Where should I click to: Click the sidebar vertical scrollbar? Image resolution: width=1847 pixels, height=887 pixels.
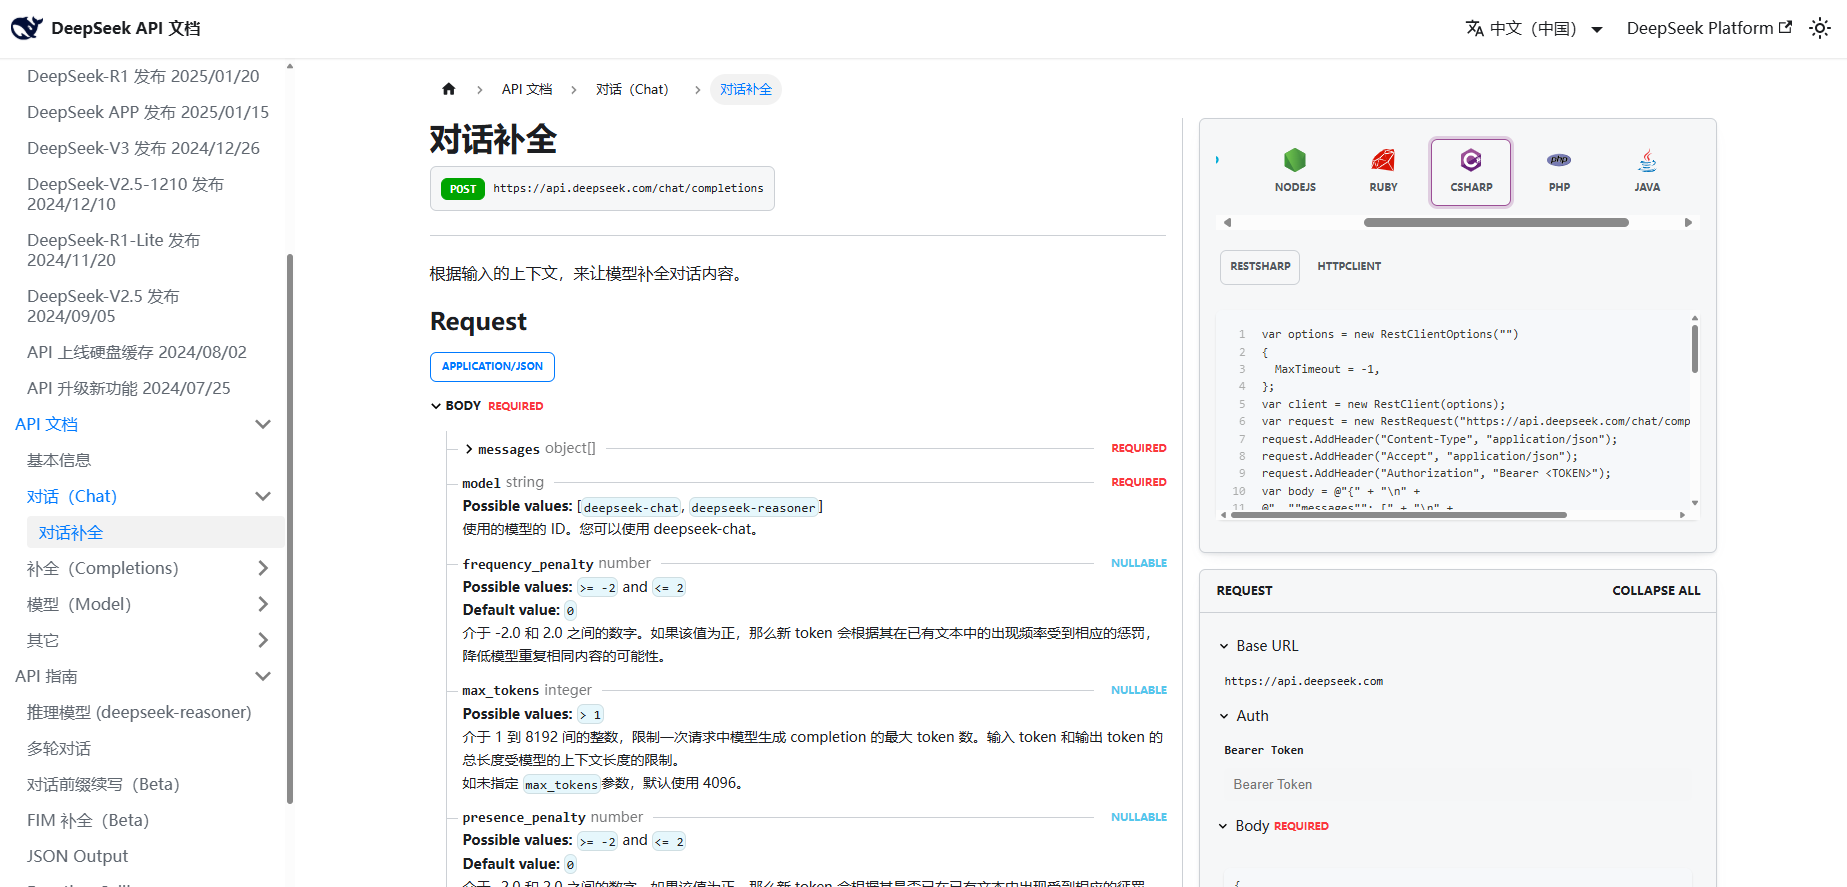point(290,528)
